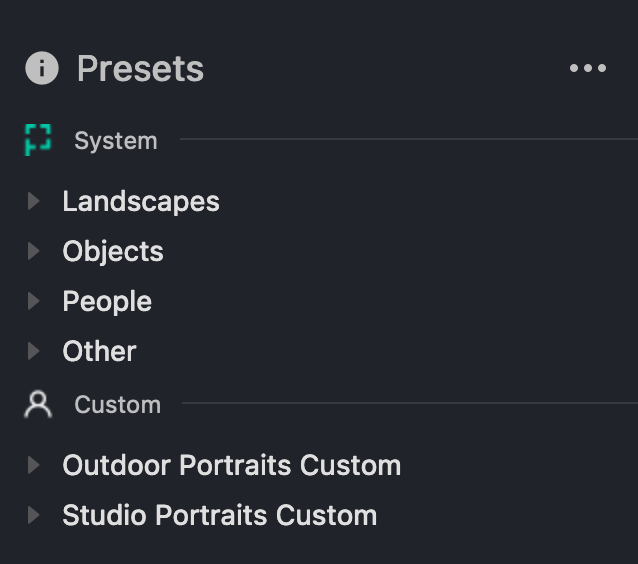Select the Other preset folder label
The image size is (638, 564).
point(99,351)
